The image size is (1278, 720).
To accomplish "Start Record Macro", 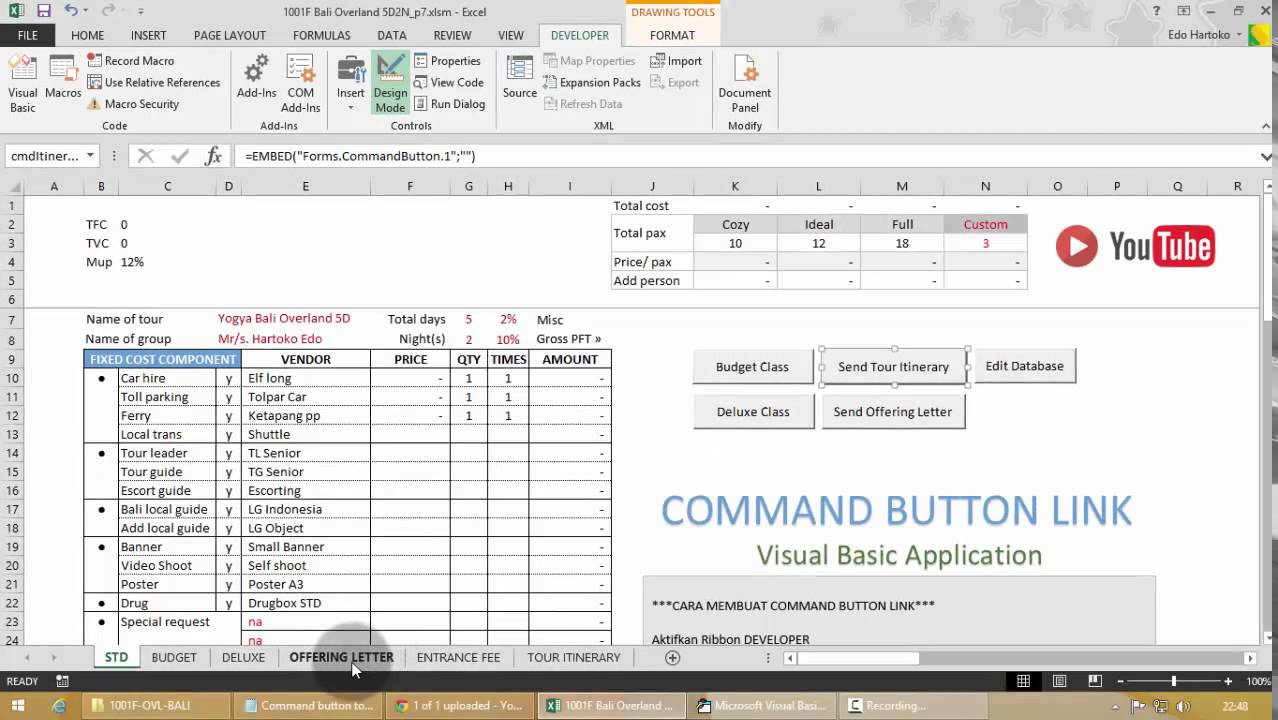I will 130,61.
